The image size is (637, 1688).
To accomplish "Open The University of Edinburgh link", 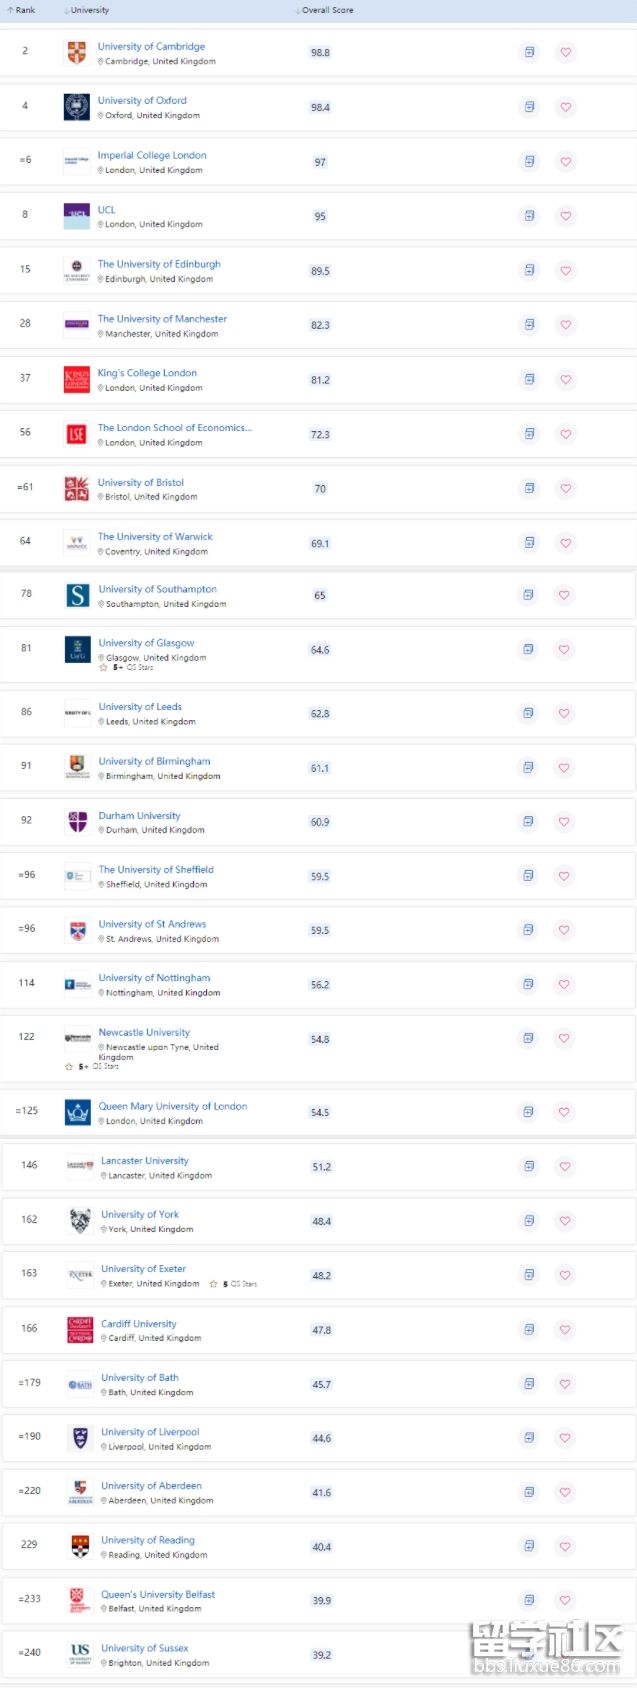I will tap(159, 264).
